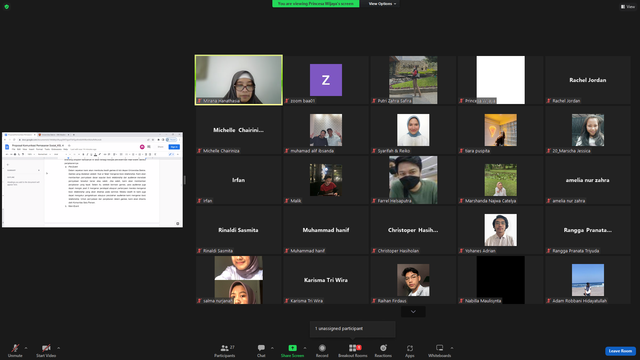Select Michelle Chairiniza's tile
This screenshot has width=640, height=360.
239,130
